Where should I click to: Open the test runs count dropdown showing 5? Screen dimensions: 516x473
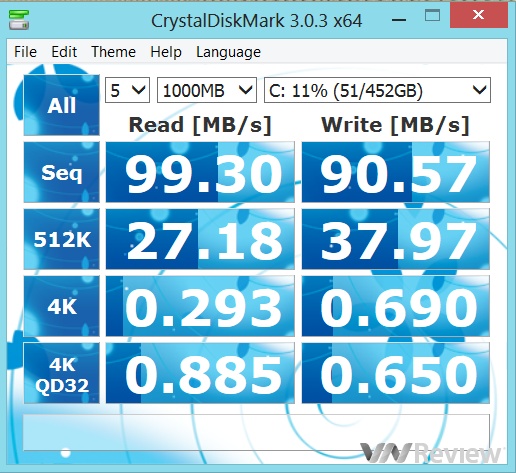pos(127,90)
